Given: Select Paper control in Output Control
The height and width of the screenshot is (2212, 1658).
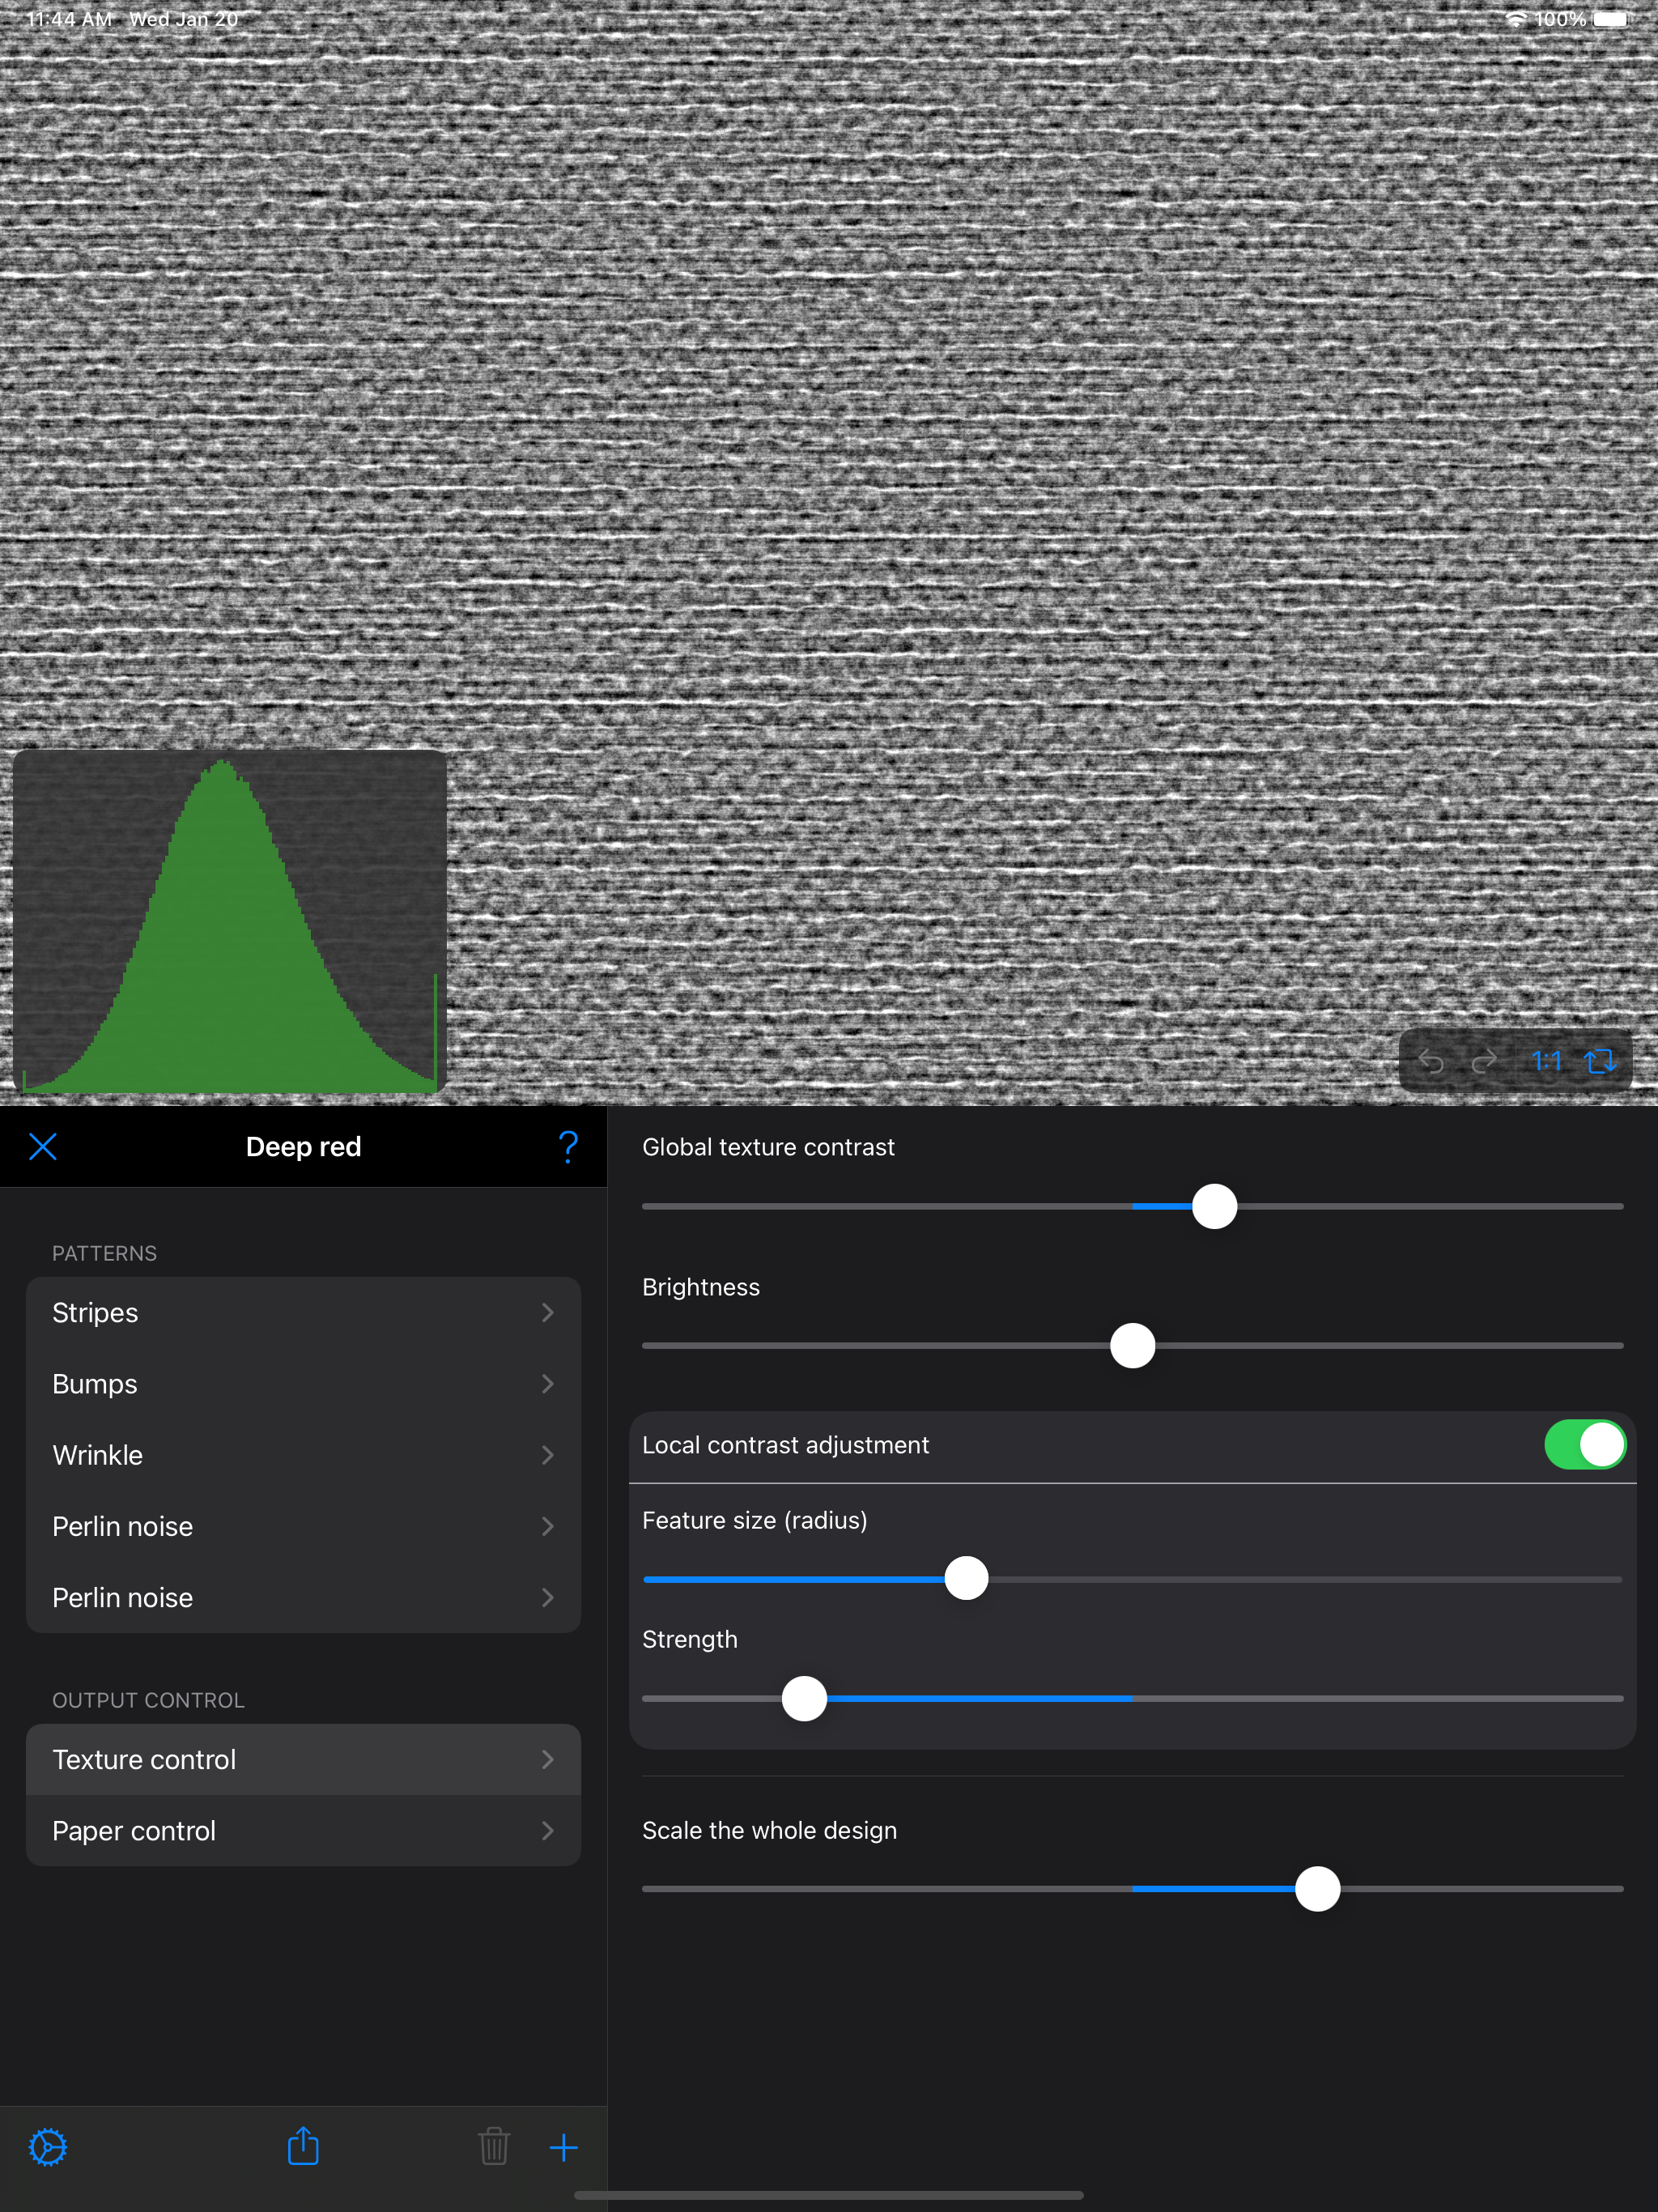Looking at the screenshot, I should click(303, 1831).
